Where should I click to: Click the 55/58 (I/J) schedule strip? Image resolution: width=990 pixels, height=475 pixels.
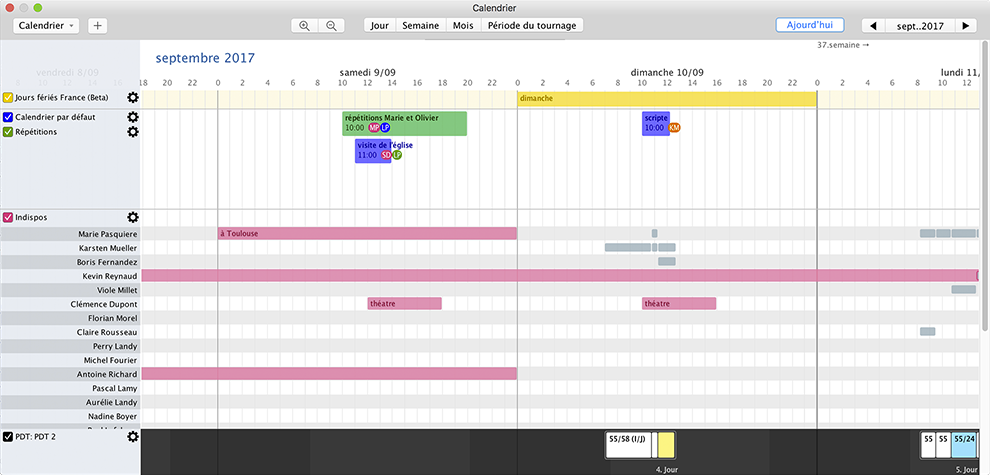(x=628, y=444)
